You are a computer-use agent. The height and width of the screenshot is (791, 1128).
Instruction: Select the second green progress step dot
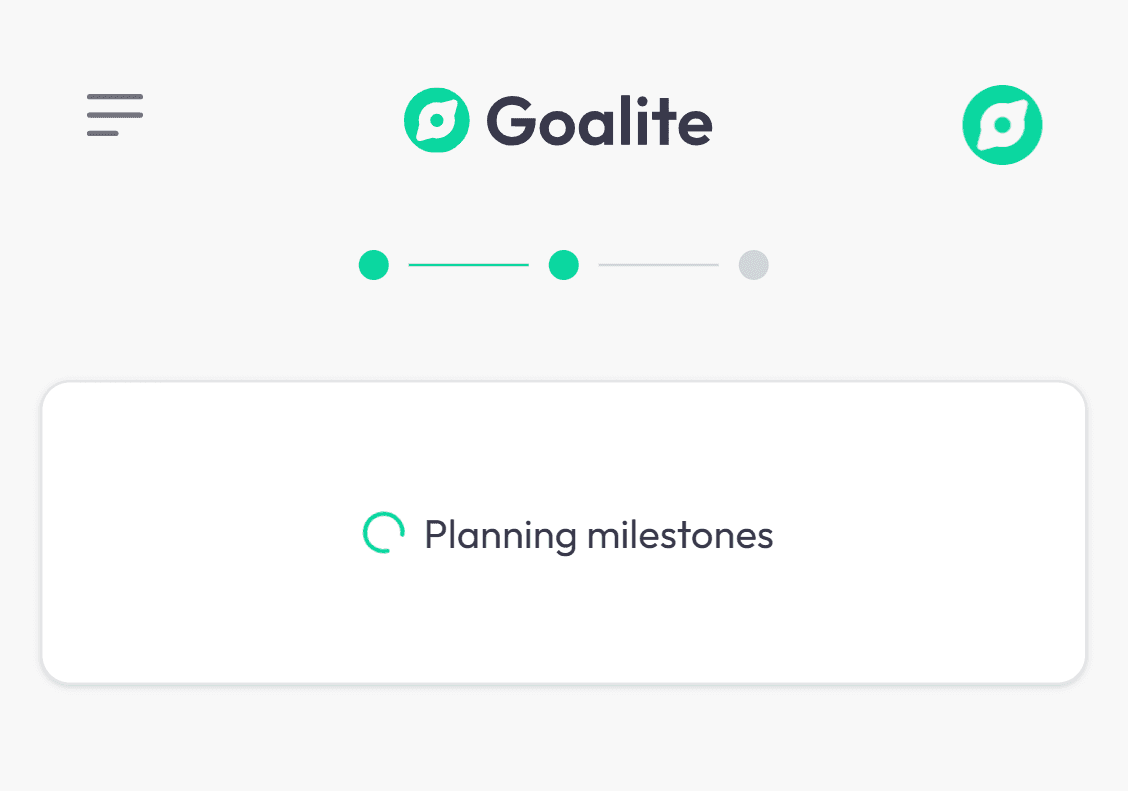[563, 265]
